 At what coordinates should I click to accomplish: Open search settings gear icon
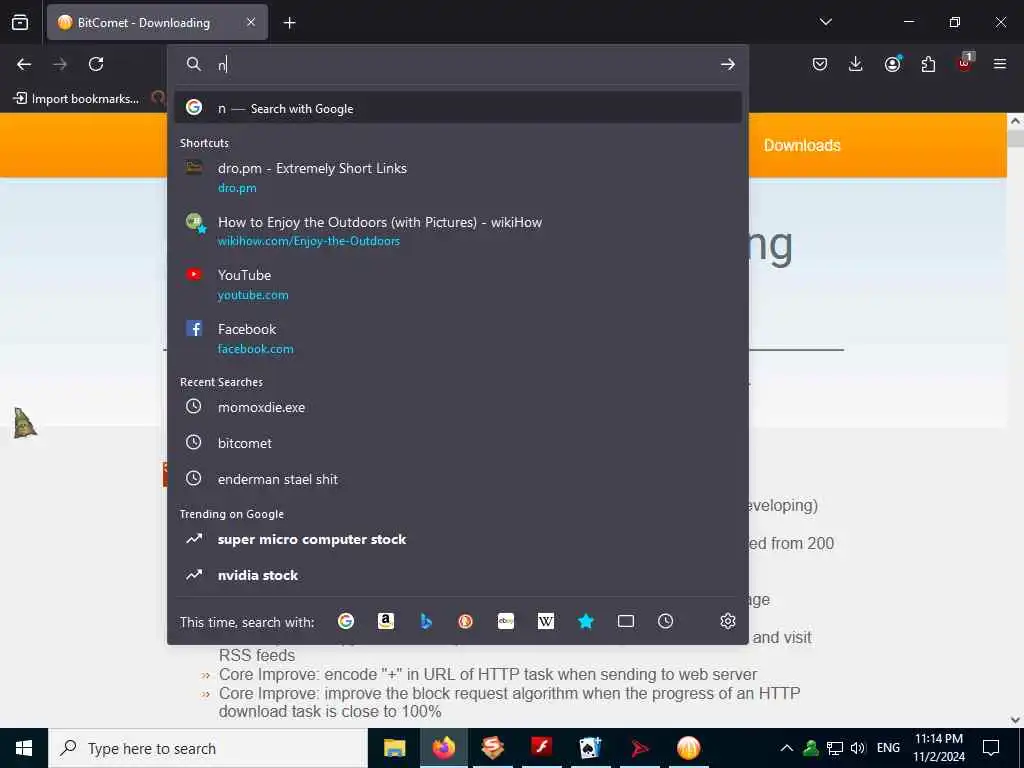(x=728, y=621)
